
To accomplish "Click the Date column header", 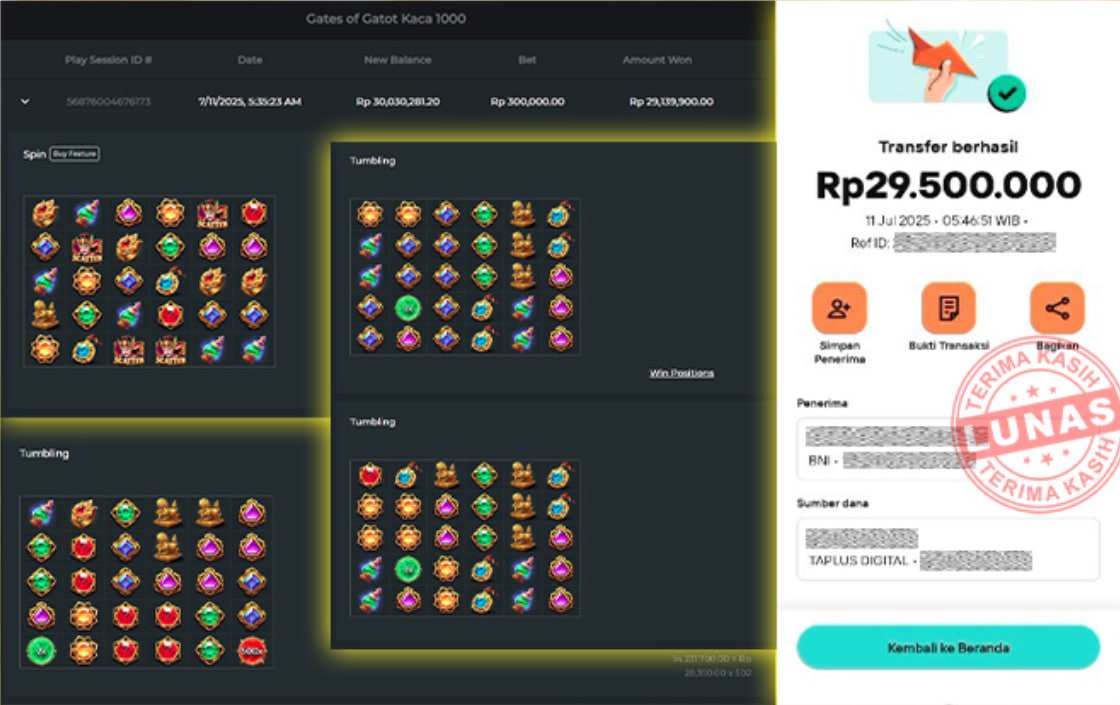I will pos(250,60).
